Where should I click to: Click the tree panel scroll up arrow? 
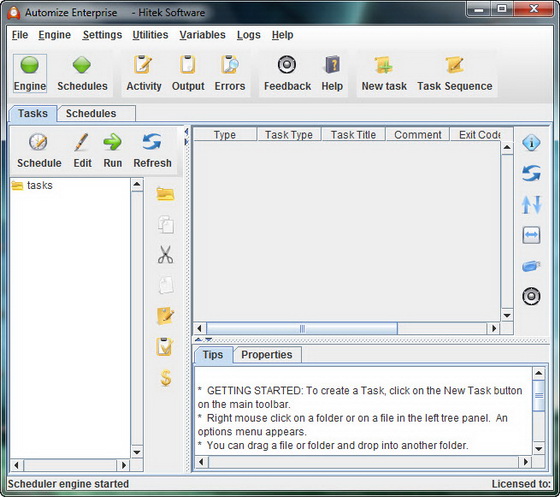click(137, 184)
